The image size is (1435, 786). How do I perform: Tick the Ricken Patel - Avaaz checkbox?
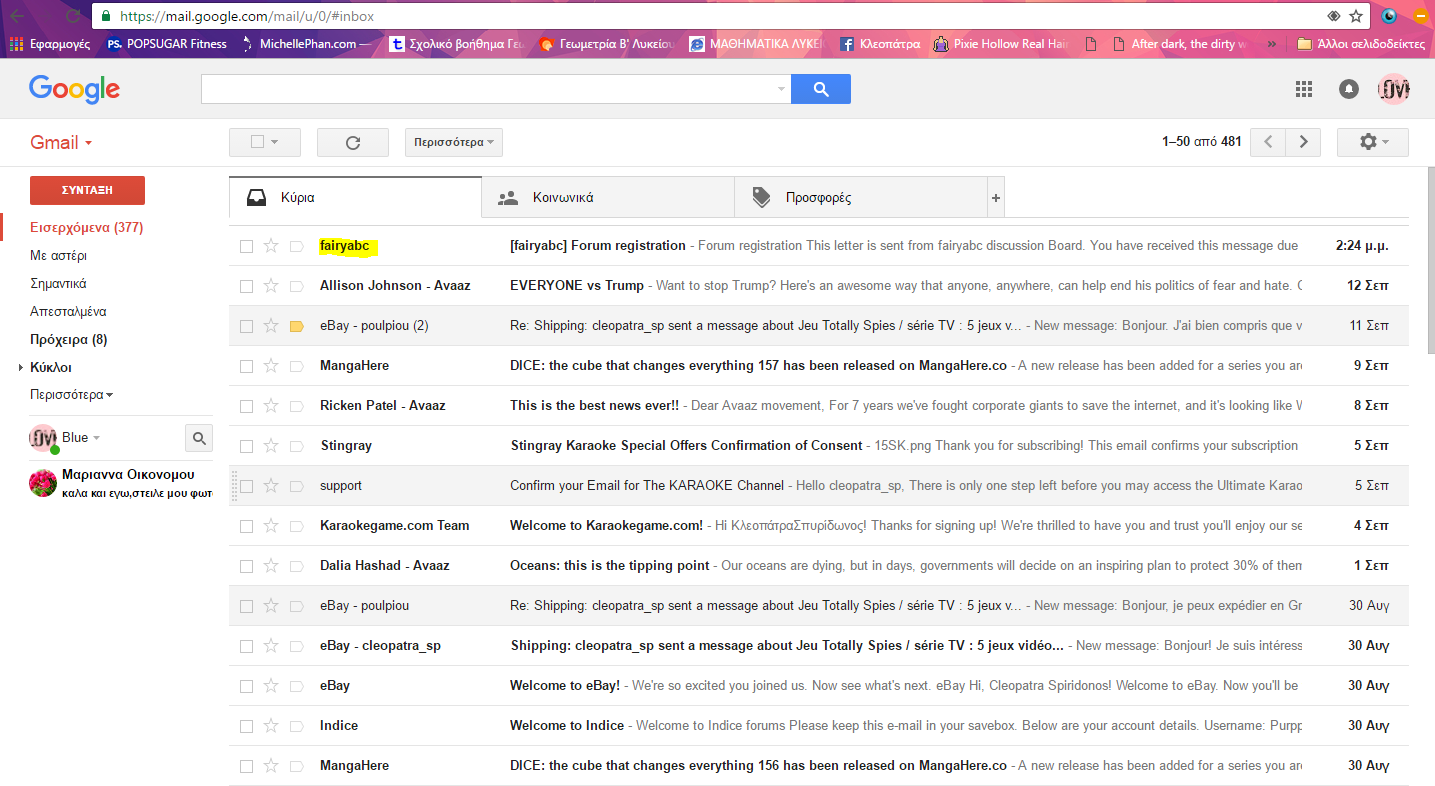point(246,406)
